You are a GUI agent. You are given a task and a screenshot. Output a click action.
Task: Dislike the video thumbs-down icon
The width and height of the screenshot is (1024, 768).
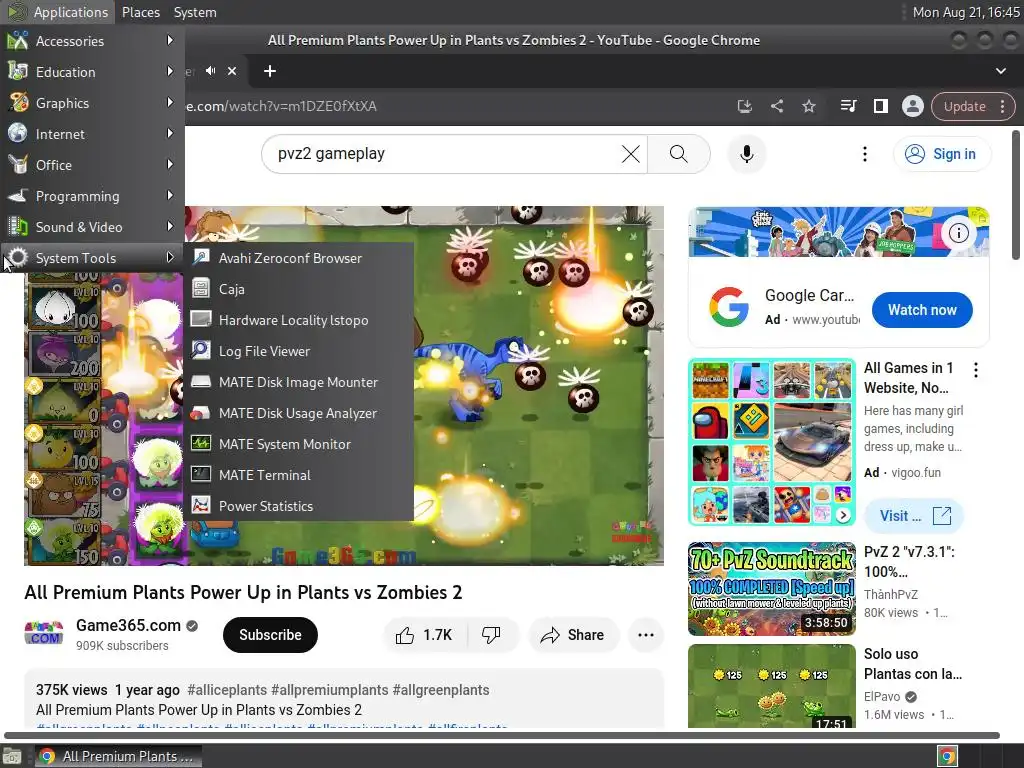(x=491, y=635)
